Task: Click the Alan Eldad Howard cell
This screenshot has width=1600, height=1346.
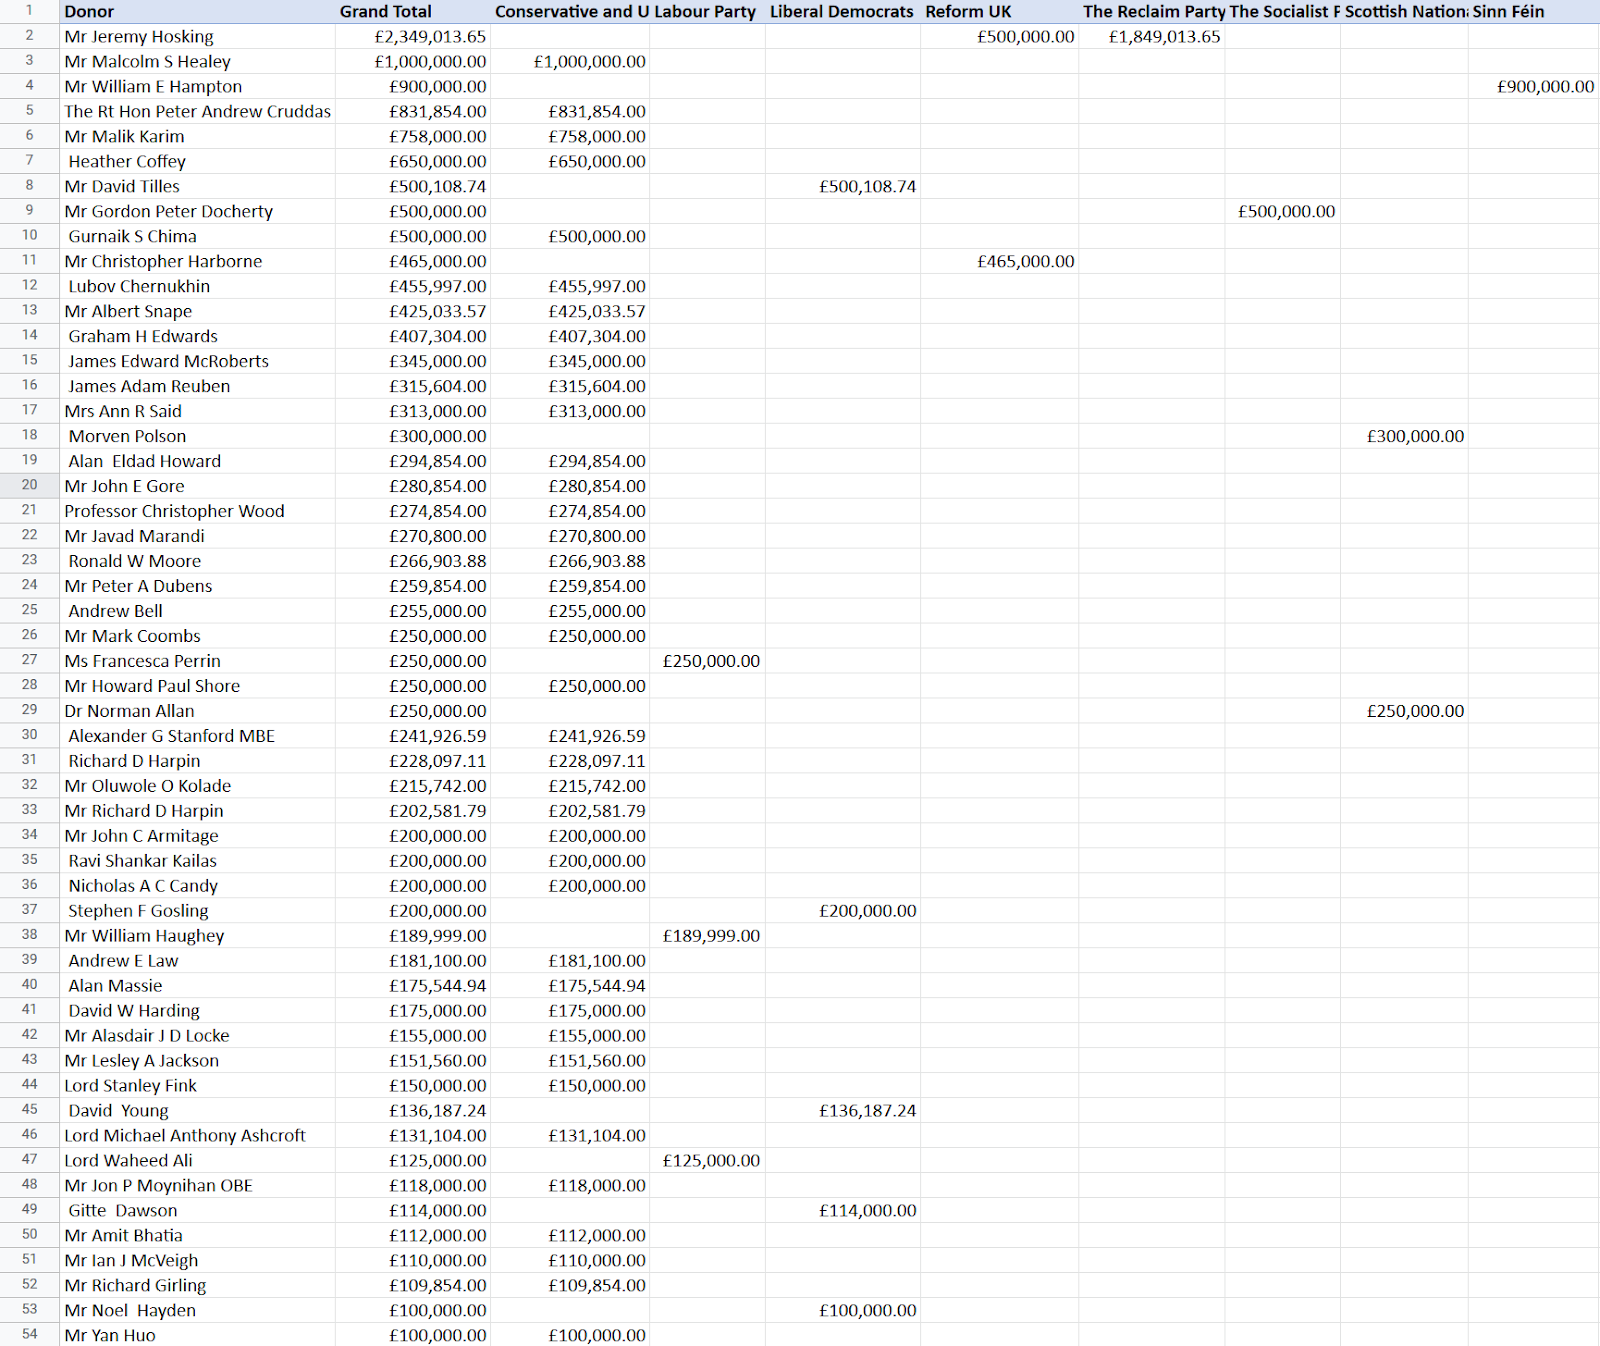Action: pyautogui.click(x=197, y=462)
